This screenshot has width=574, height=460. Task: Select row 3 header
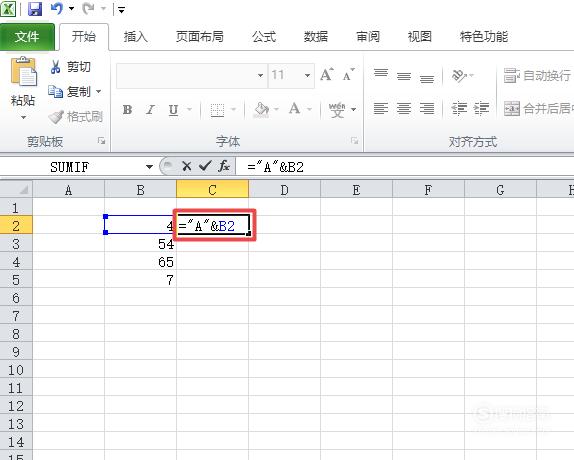[x=16, y=244]
